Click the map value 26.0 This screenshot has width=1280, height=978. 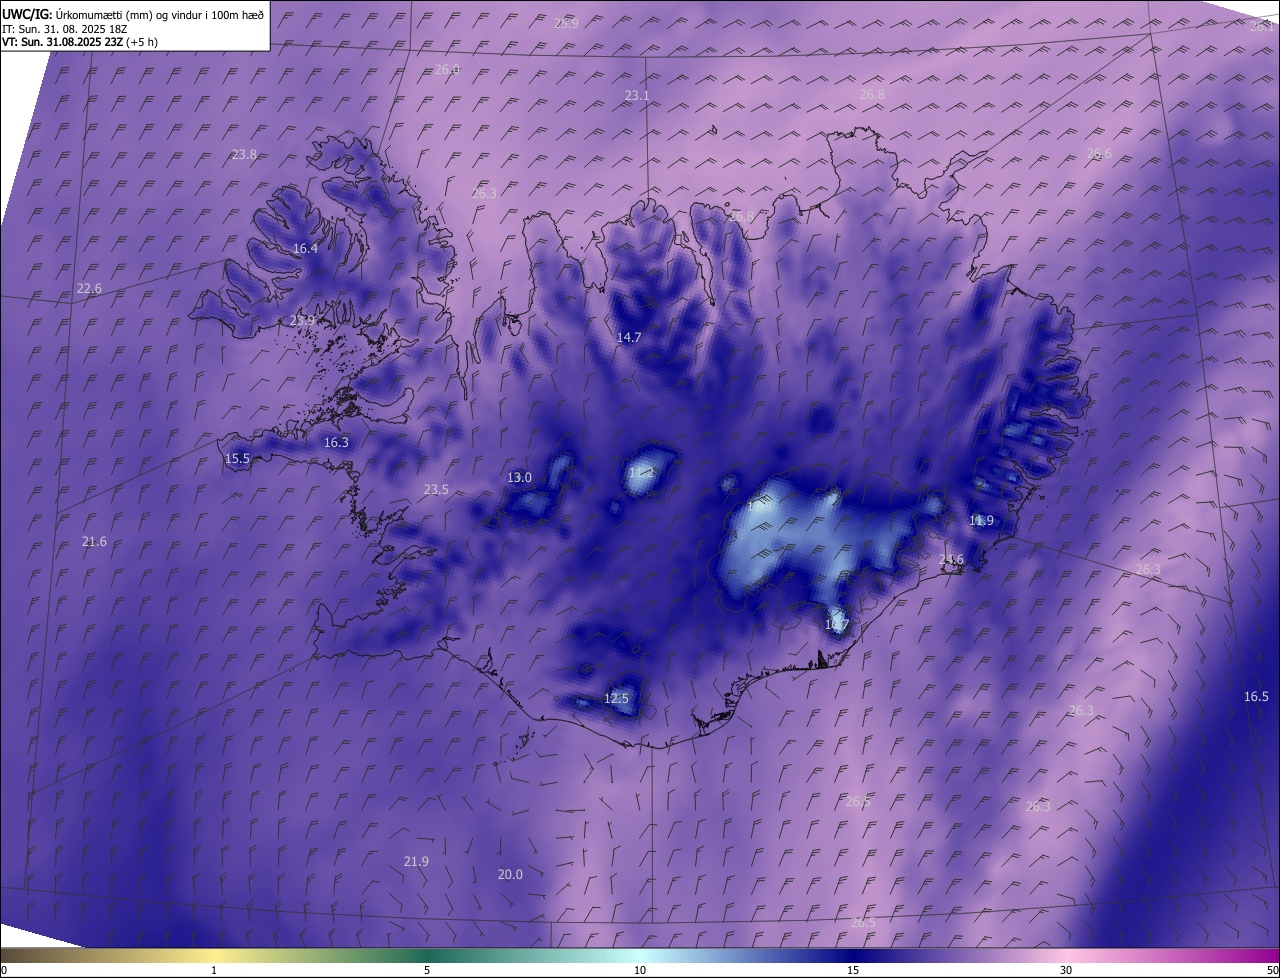(x=447, y=69)
